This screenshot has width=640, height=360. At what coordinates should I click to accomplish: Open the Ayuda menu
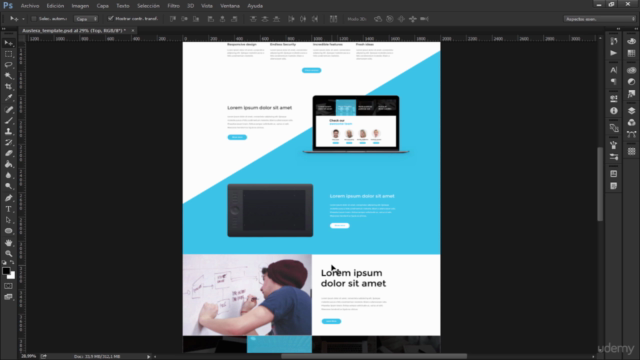255,6
